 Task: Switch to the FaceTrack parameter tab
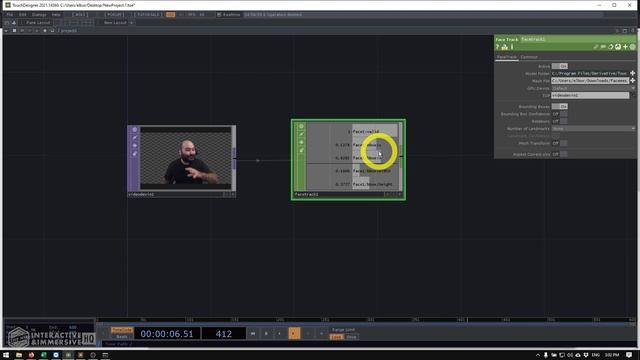(507, 57)
